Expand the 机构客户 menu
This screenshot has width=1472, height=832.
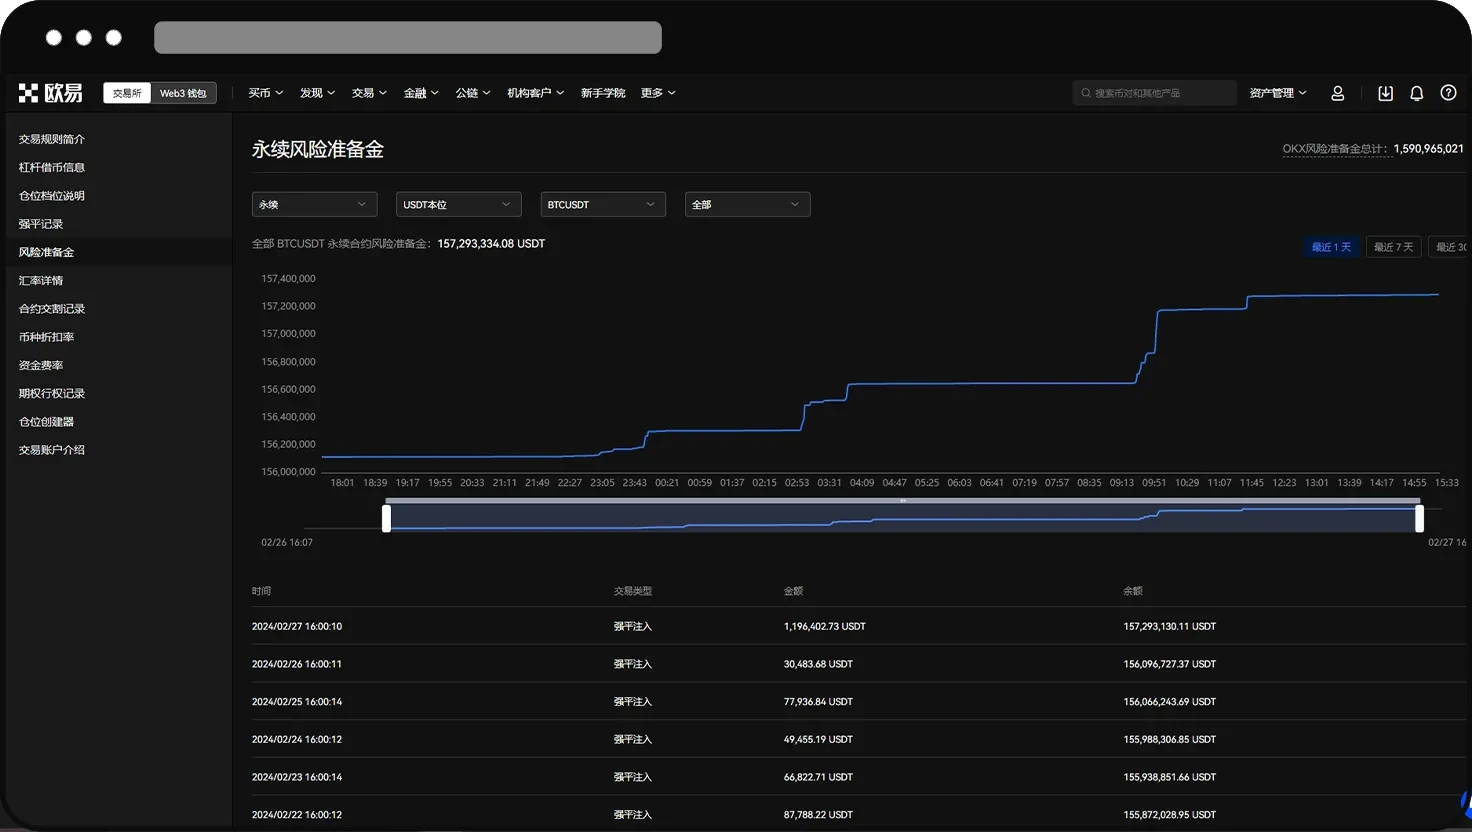[536, 93]
